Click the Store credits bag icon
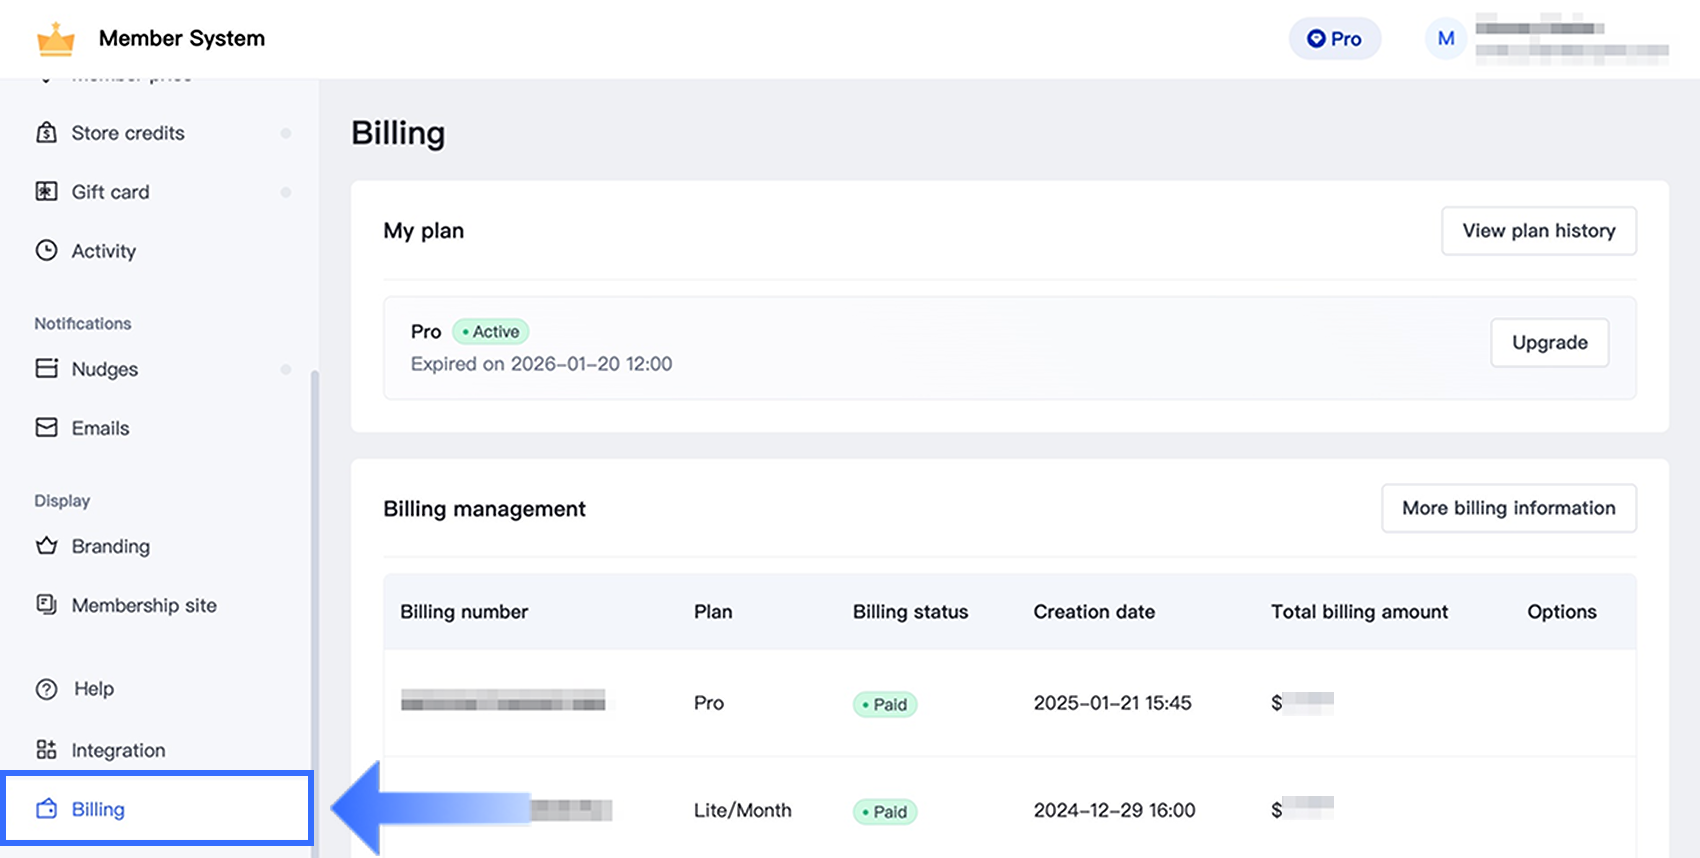The image size is (1700, 858). click(x=46, y=133)
